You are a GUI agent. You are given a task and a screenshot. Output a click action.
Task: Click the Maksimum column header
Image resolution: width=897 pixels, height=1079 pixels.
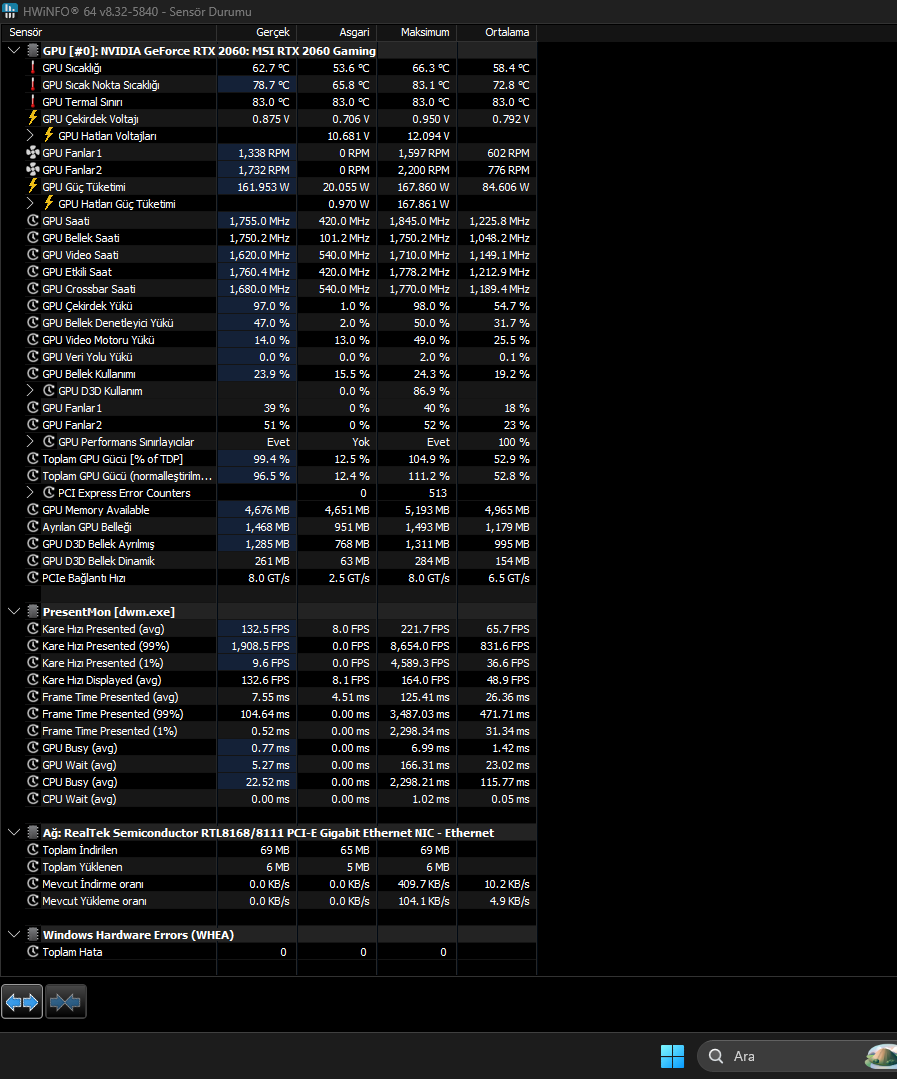click(x=417, y=32)
